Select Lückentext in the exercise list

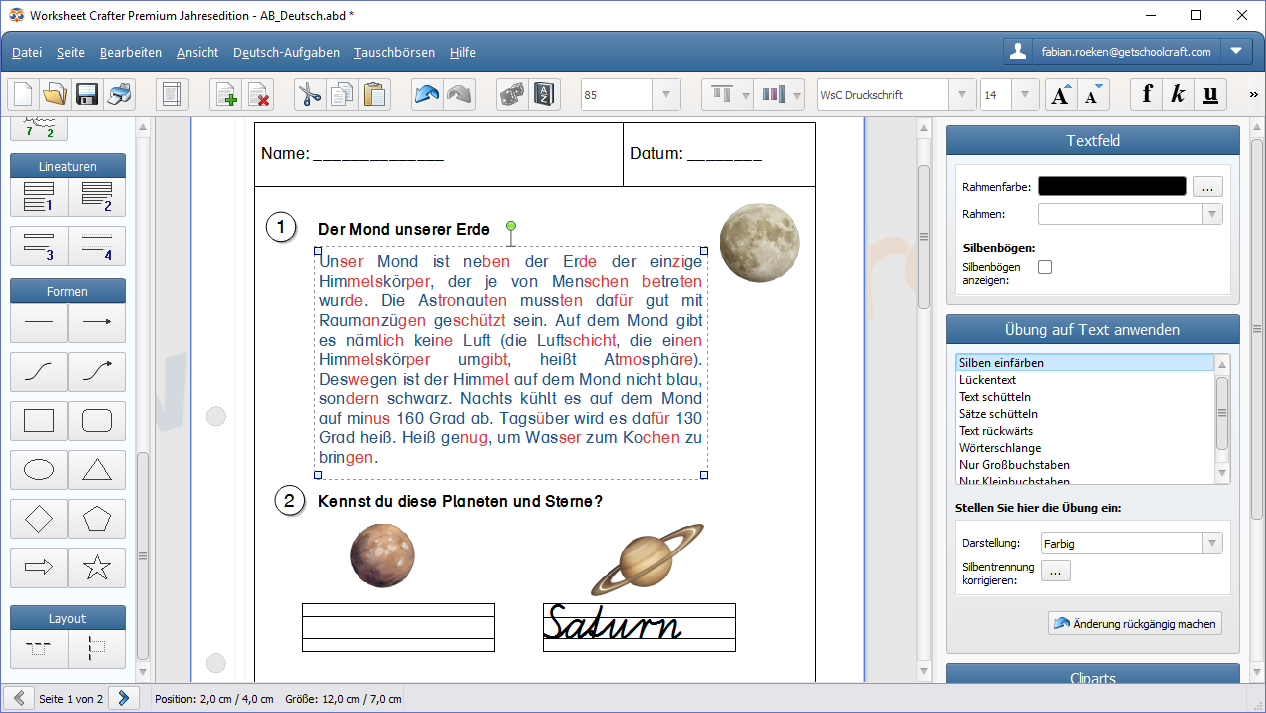tap(987, 380)
